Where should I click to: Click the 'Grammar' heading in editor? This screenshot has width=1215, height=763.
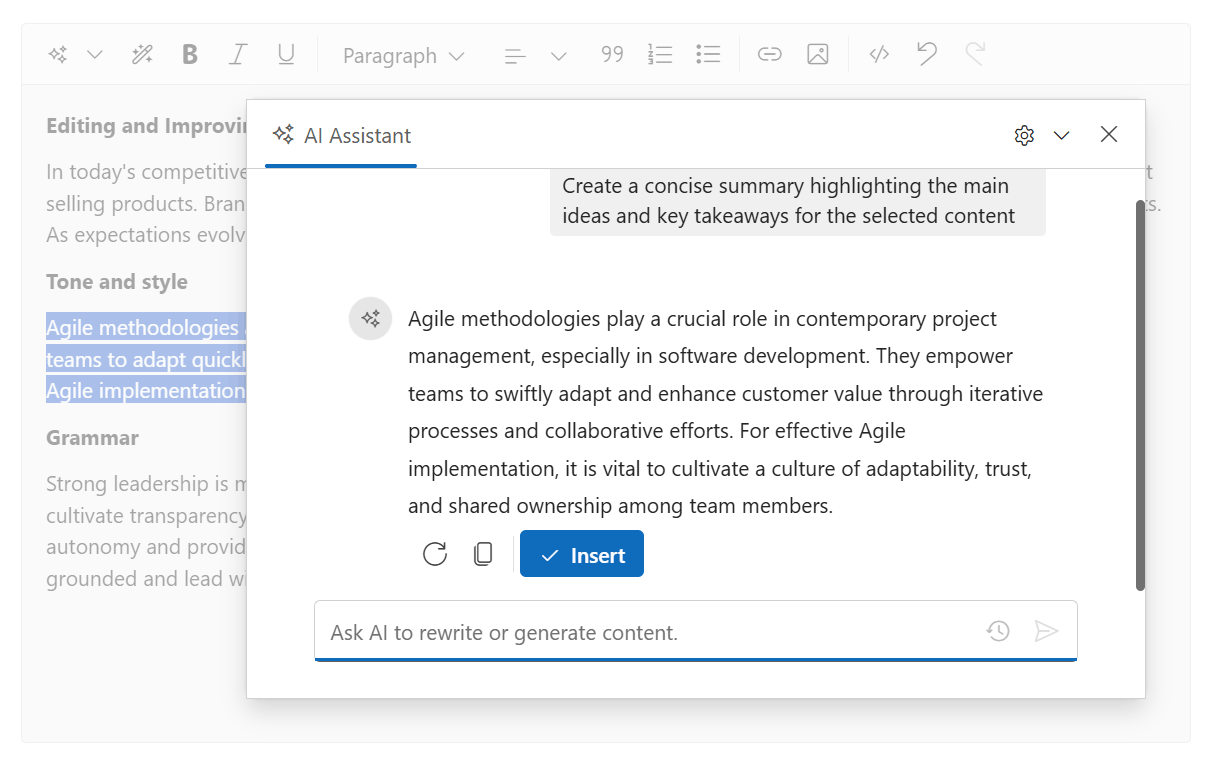(x=92, y=438)
